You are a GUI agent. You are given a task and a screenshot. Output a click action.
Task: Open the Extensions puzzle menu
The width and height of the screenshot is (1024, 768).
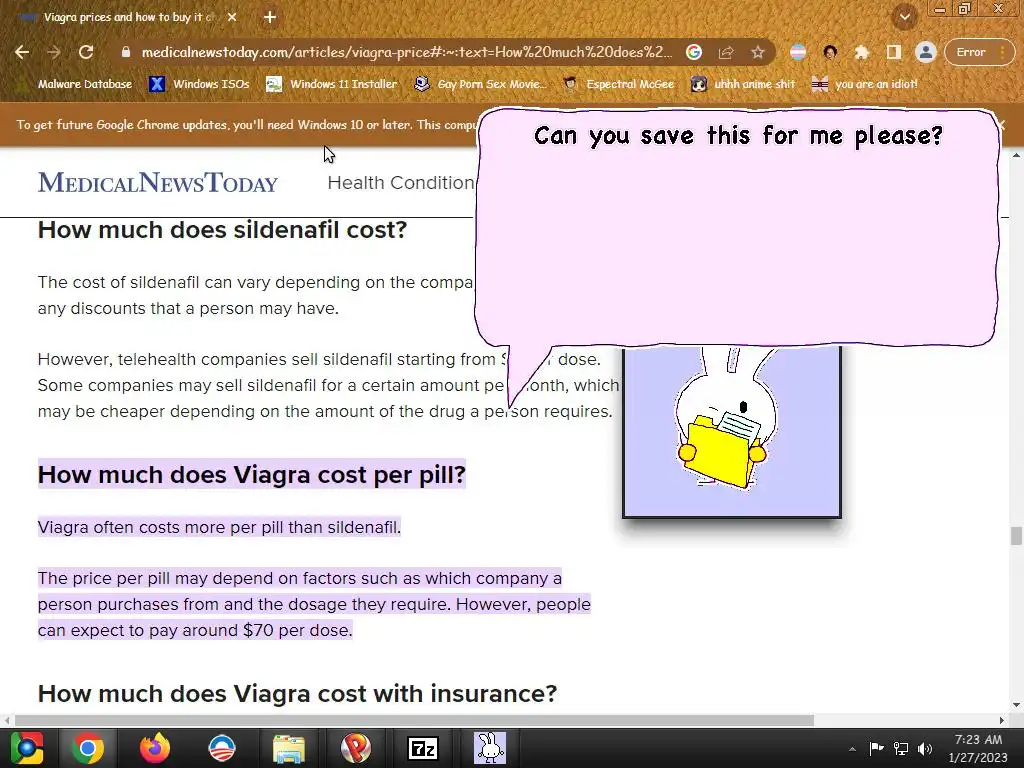pos(862,52)
